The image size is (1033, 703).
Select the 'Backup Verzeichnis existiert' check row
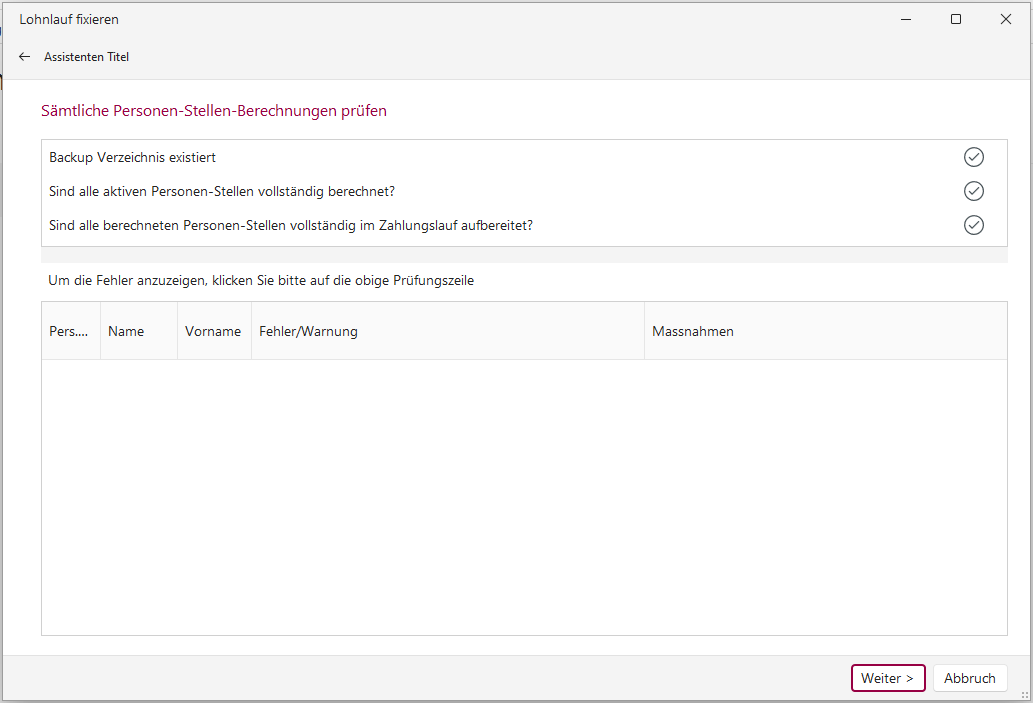tap(133, 157)
